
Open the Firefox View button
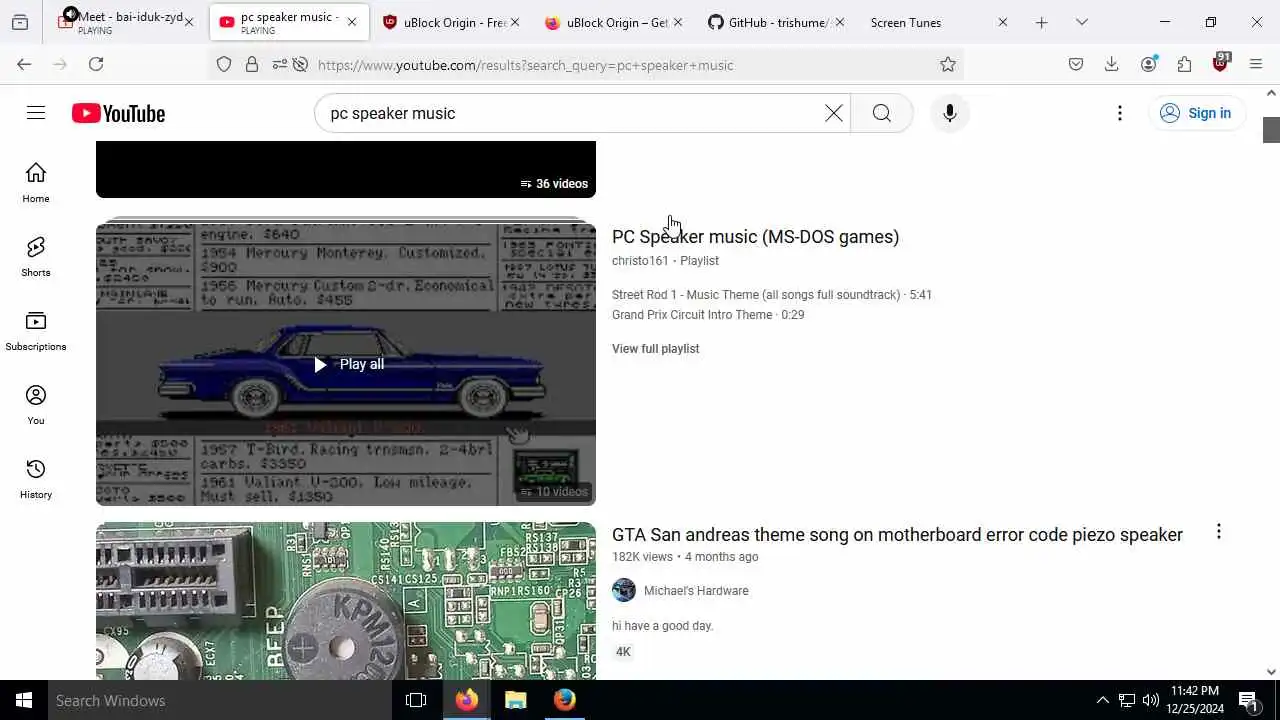(20, 22)
